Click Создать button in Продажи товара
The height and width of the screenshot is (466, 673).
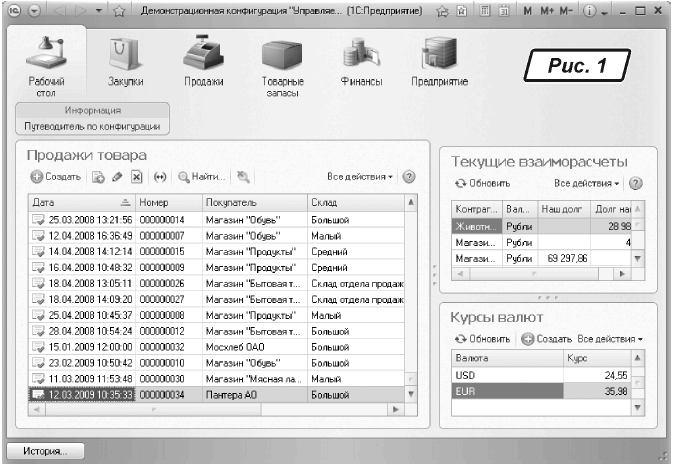pos(56,177)
